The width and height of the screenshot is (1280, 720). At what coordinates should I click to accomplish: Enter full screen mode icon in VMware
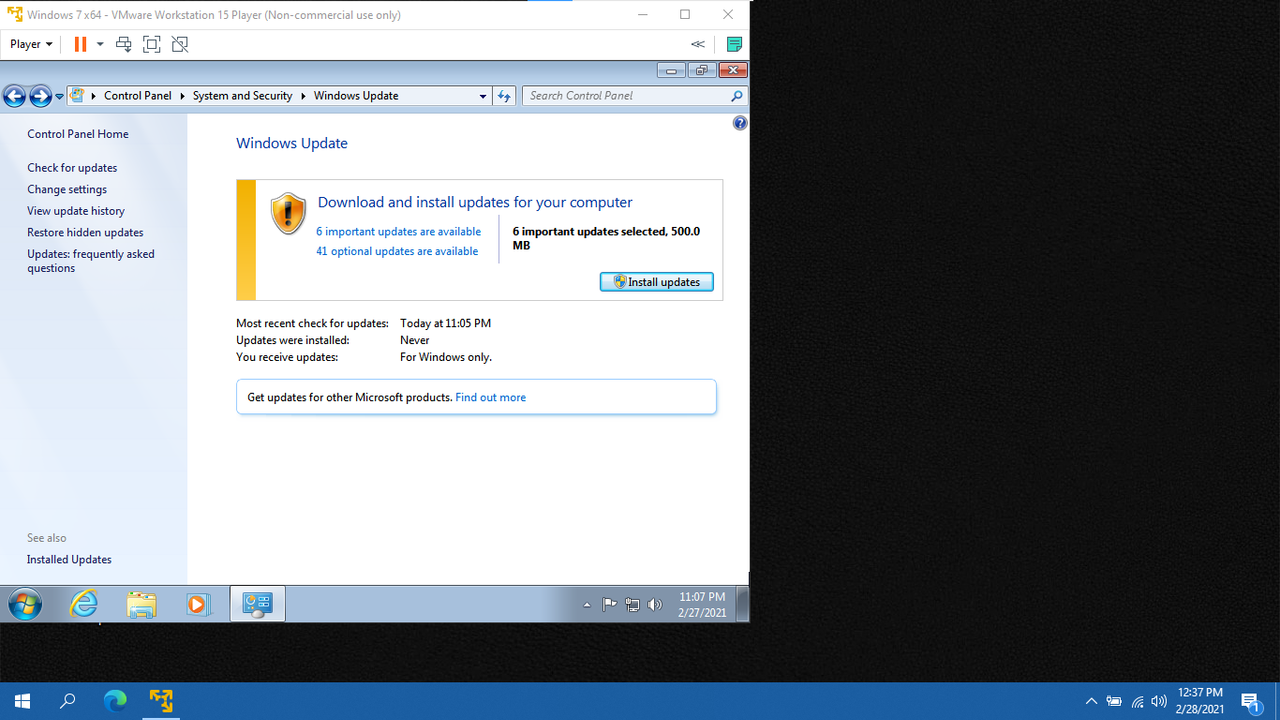[x=152, y=44]
